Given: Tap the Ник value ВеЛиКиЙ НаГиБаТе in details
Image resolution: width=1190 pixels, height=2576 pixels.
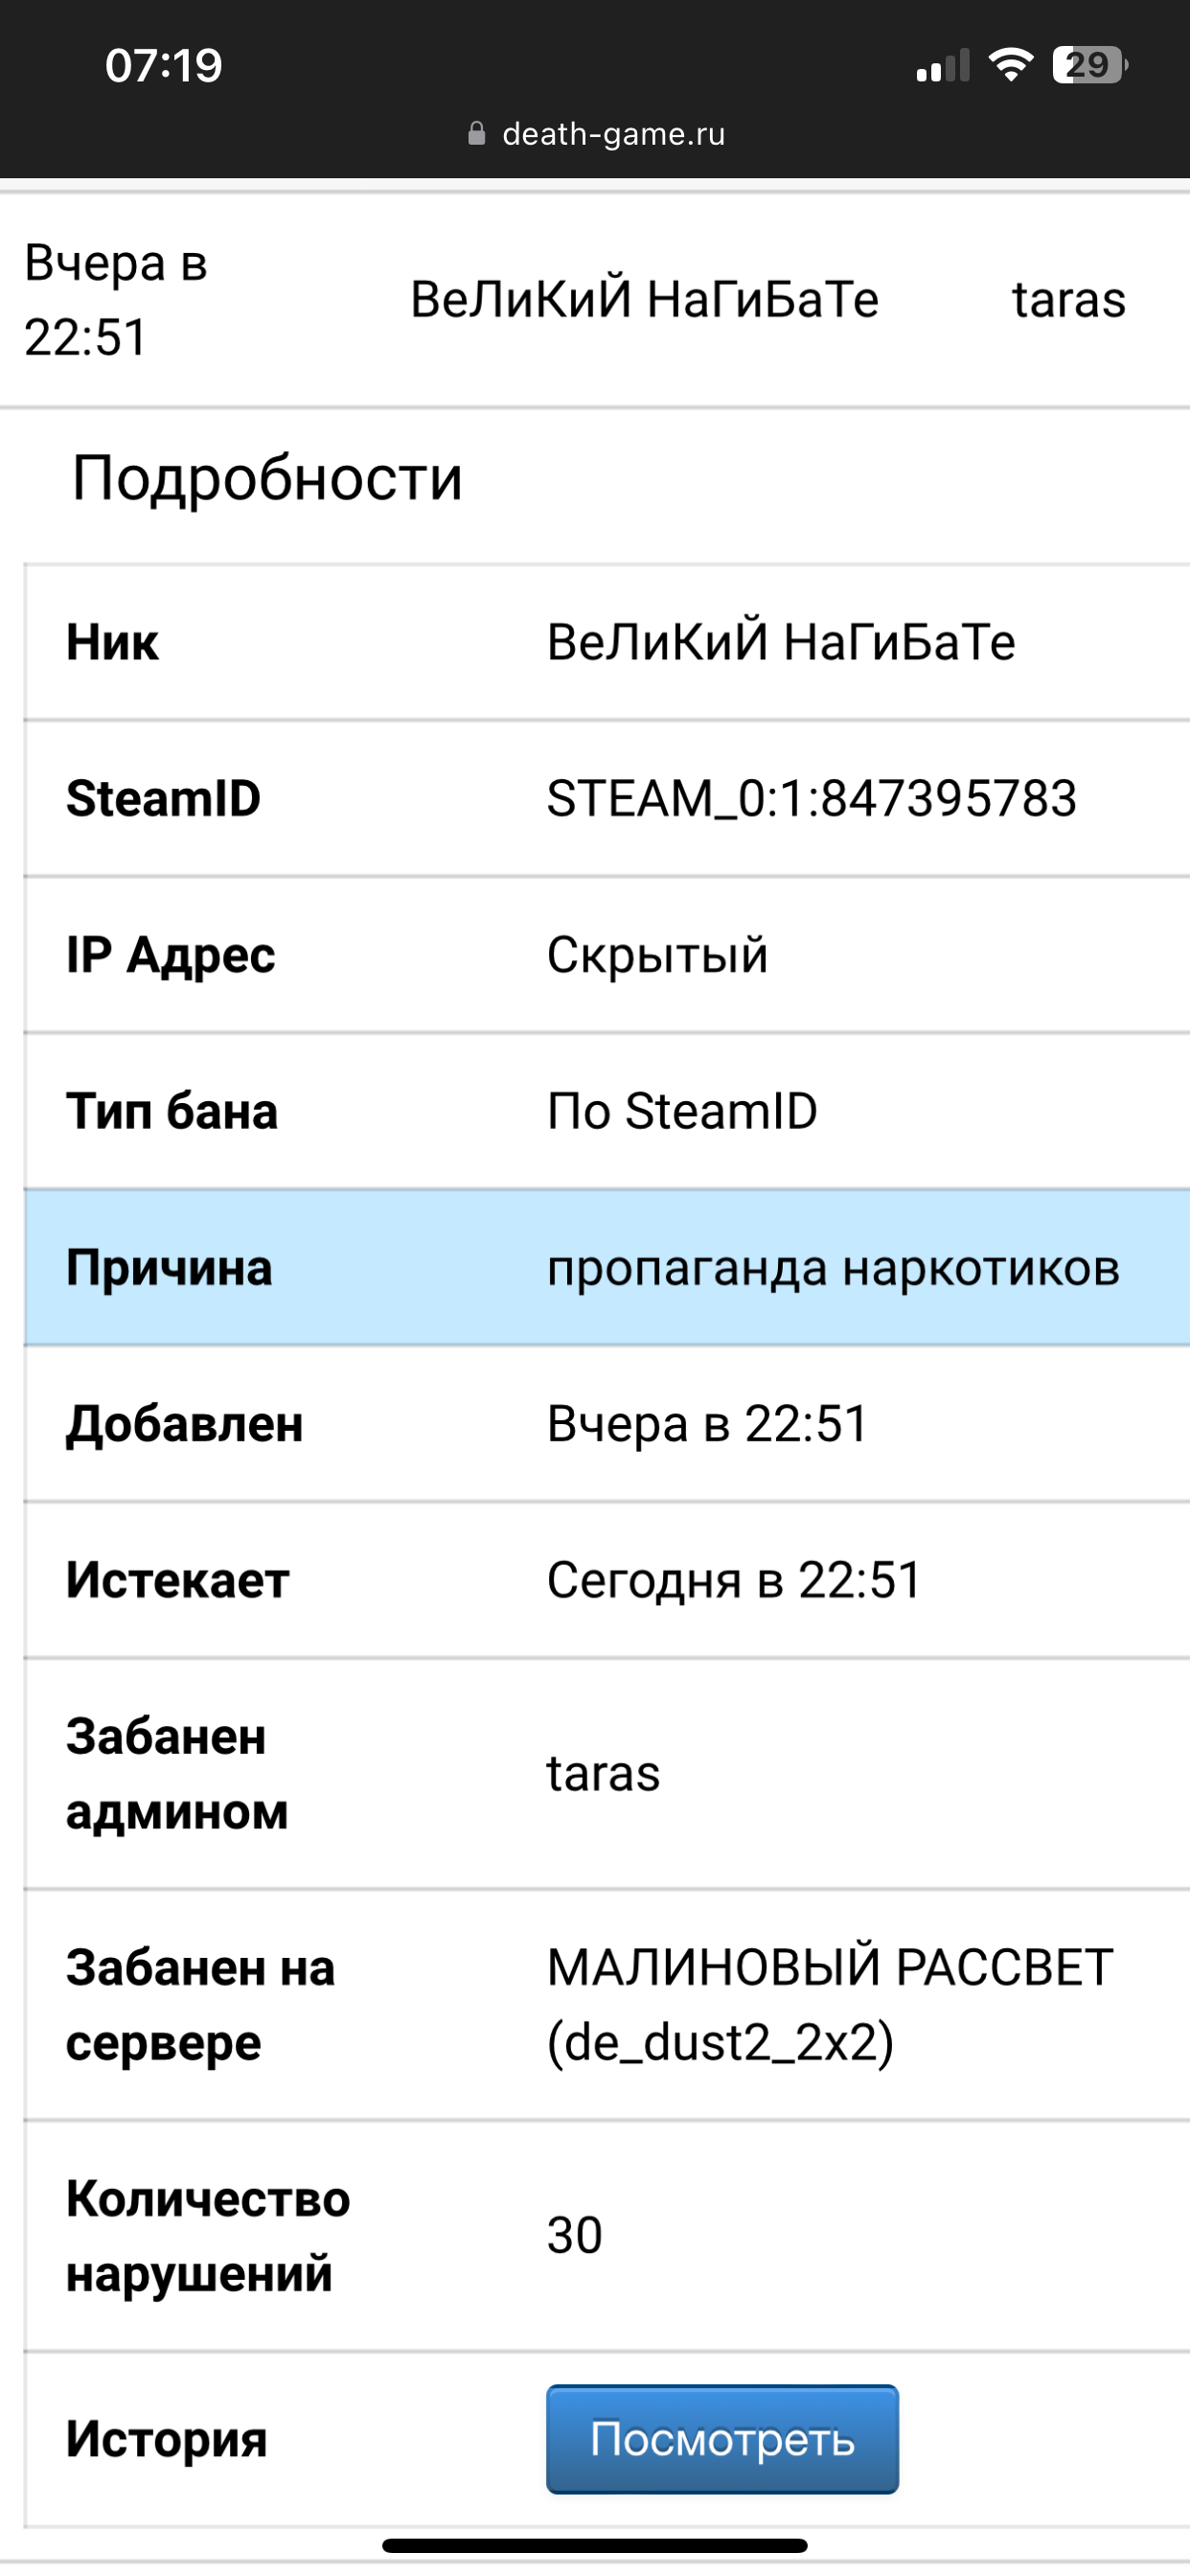Looking at the screenshot, I should 780,641.
